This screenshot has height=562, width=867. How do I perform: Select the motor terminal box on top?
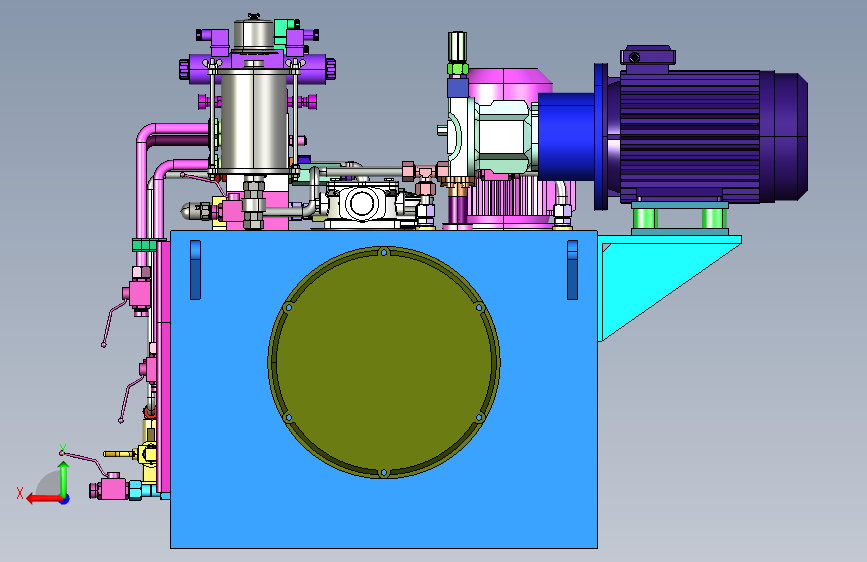click(x=647, y=56)
